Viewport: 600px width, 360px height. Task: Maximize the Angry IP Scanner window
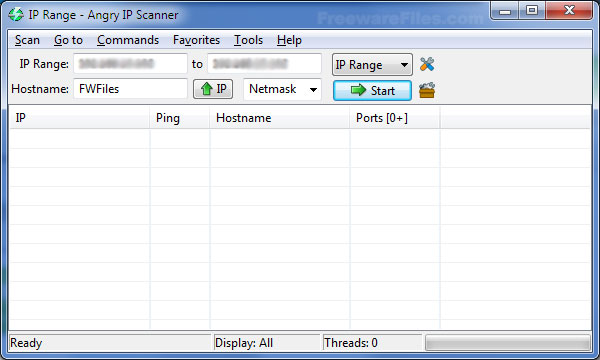click(x=532, y=11)
